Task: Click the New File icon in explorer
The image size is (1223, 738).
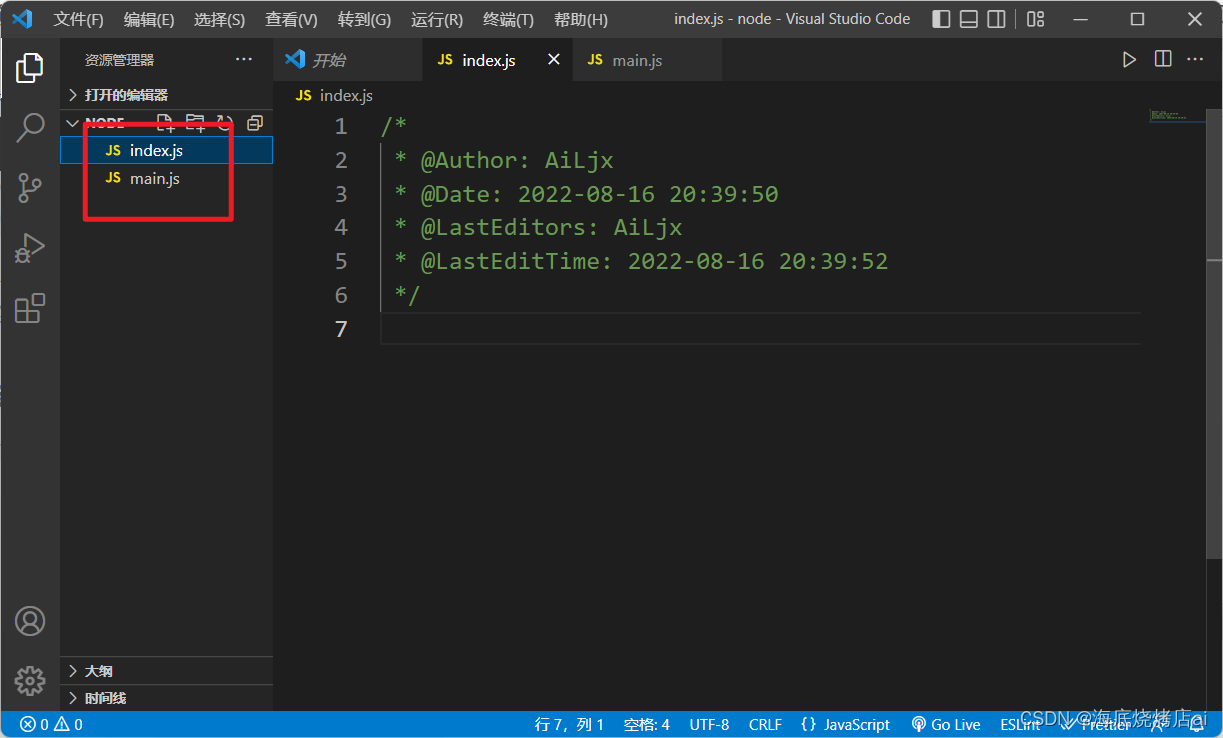Action: 166,123
